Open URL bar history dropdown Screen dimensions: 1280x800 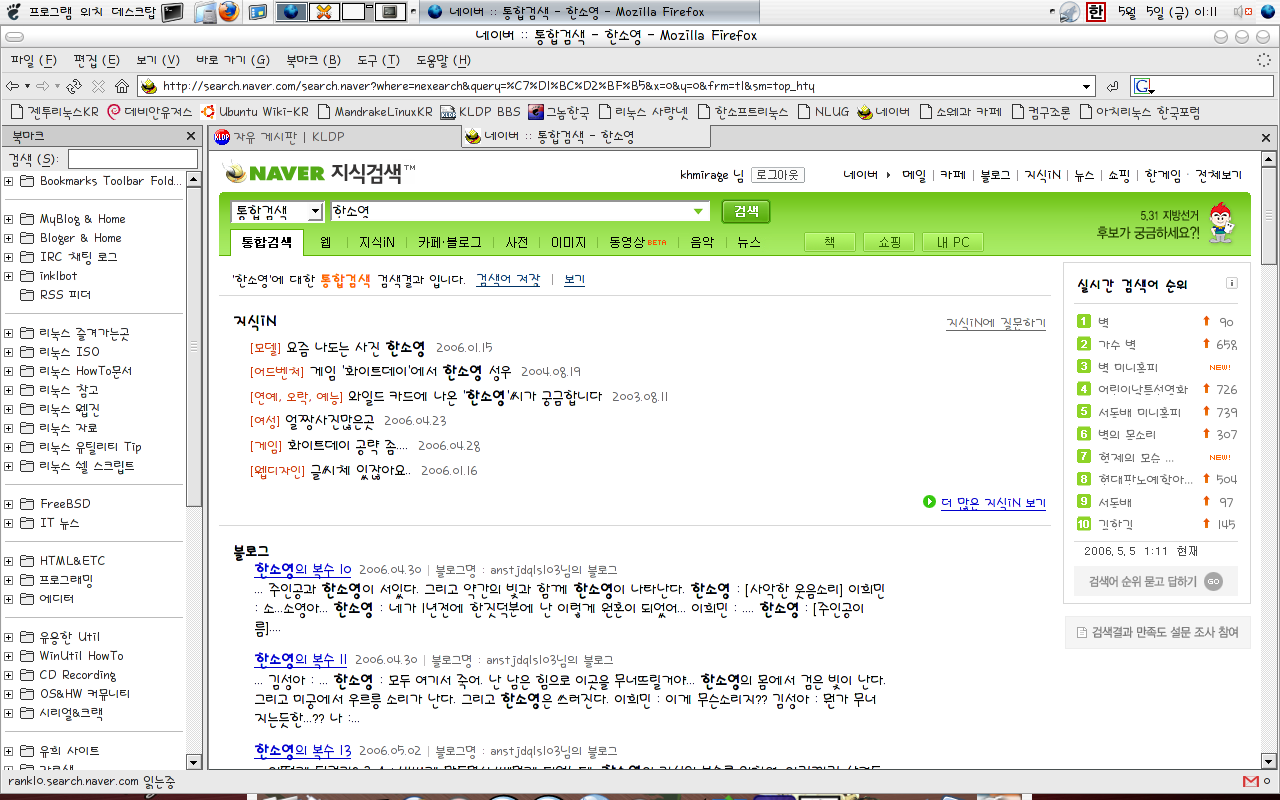point(1087,87)
